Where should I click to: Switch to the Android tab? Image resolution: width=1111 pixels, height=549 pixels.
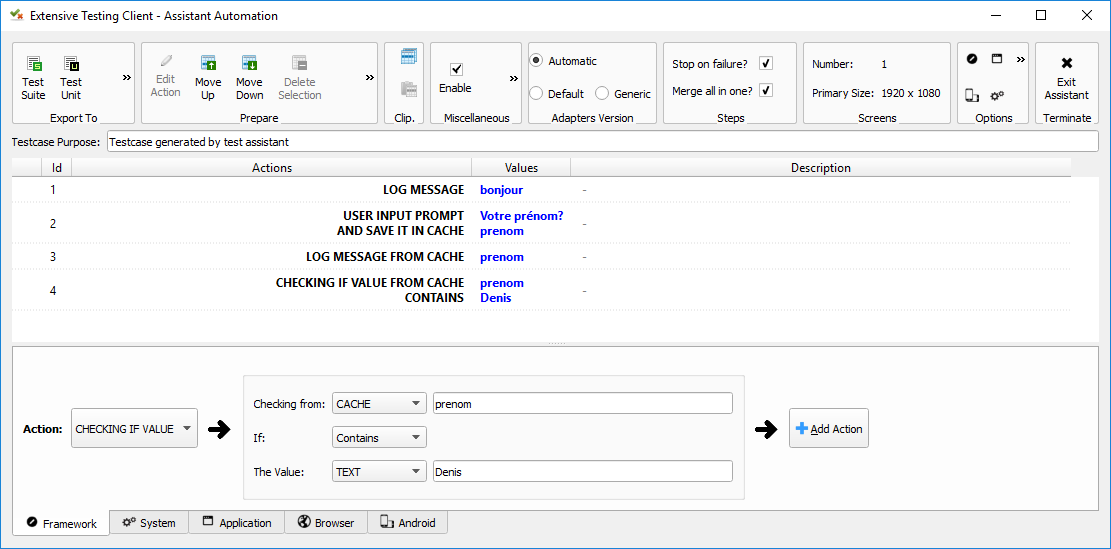pyautogui.click(x=408, y=523)
